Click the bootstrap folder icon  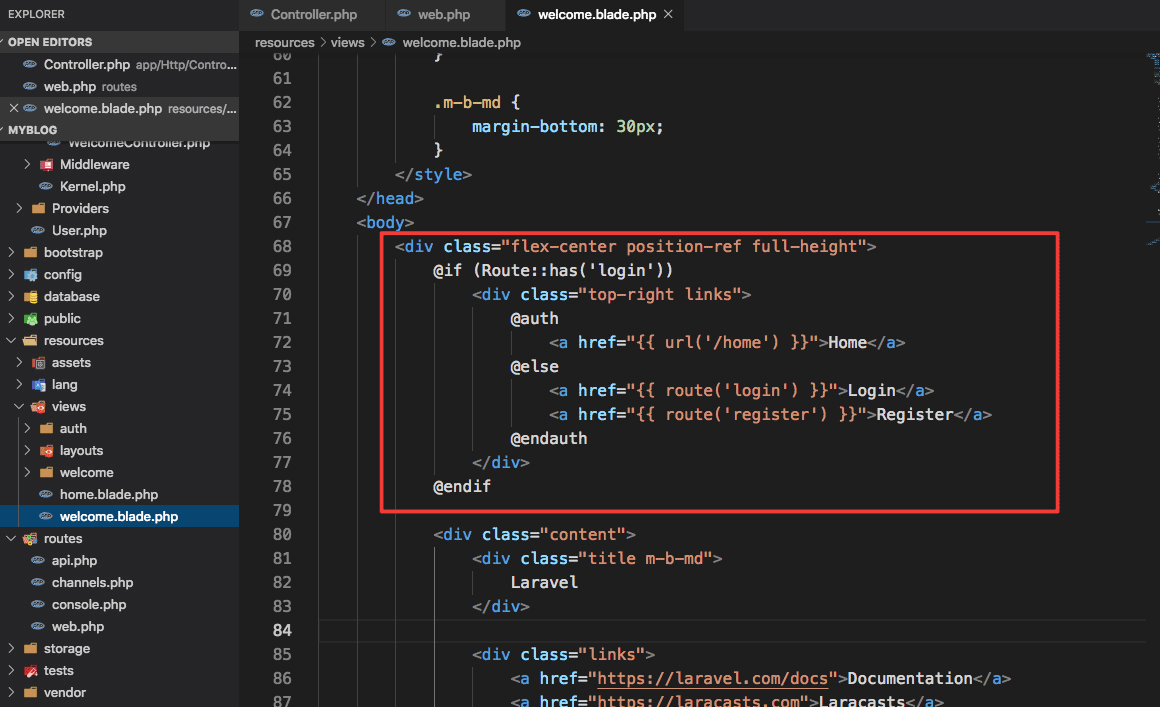tap(32, 252)
